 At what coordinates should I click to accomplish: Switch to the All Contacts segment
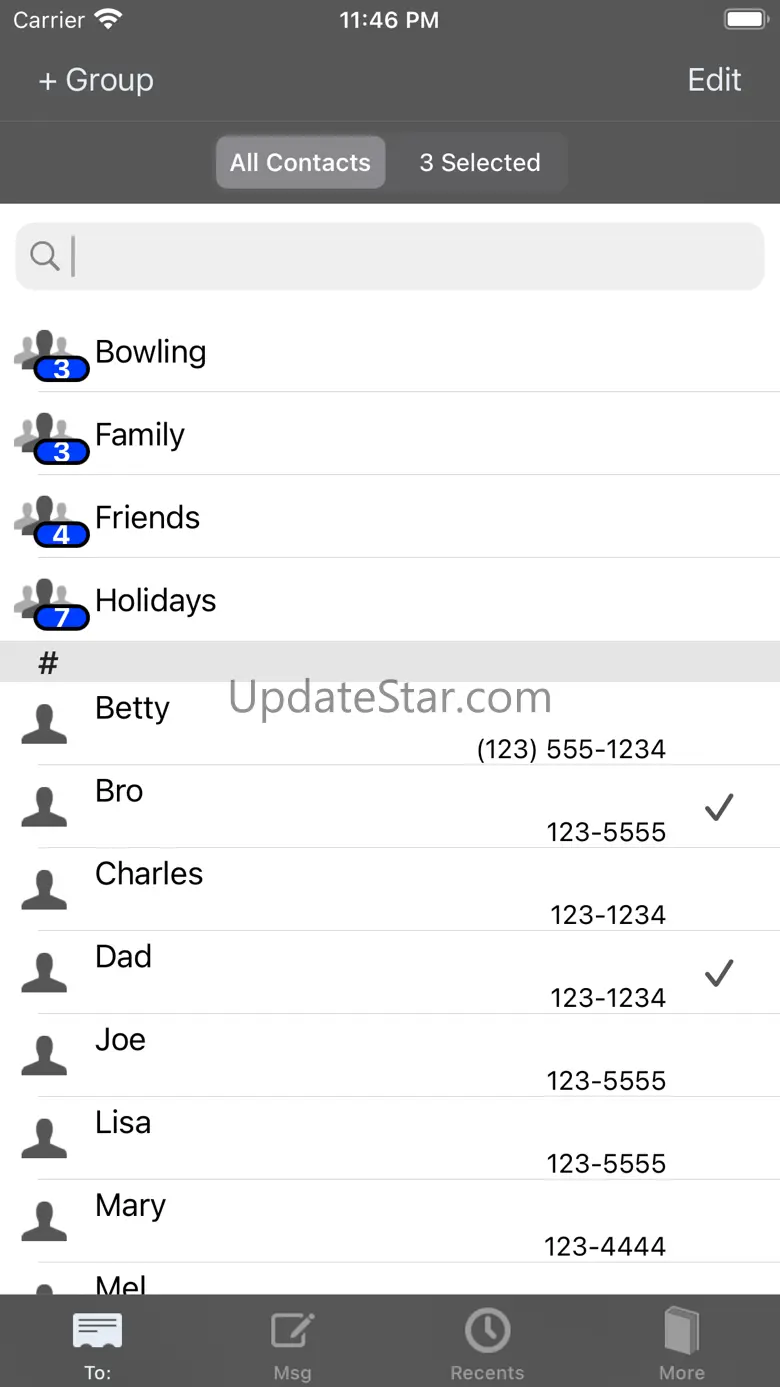[x=301, y=162]
